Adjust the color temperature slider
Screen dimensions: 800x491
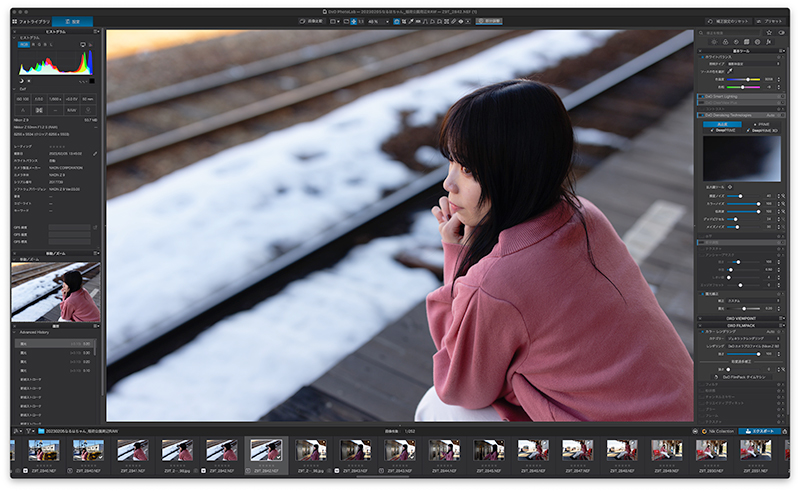pos(744,80)
